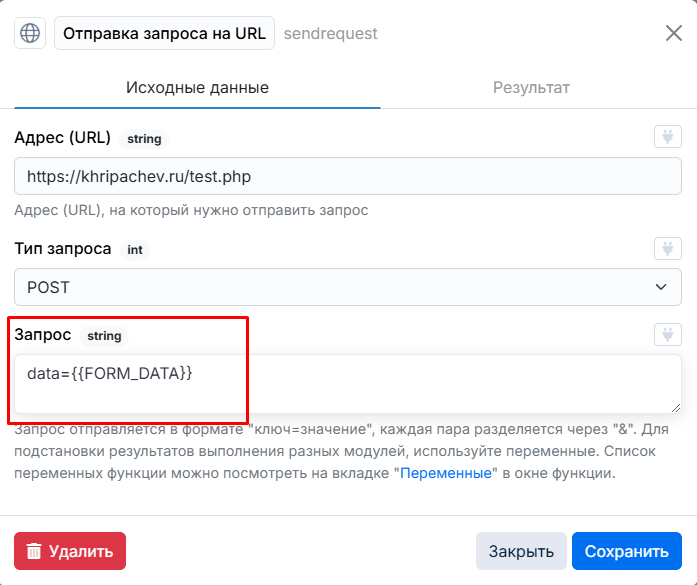Click the sendrequest identifier label

click(331, 33)
